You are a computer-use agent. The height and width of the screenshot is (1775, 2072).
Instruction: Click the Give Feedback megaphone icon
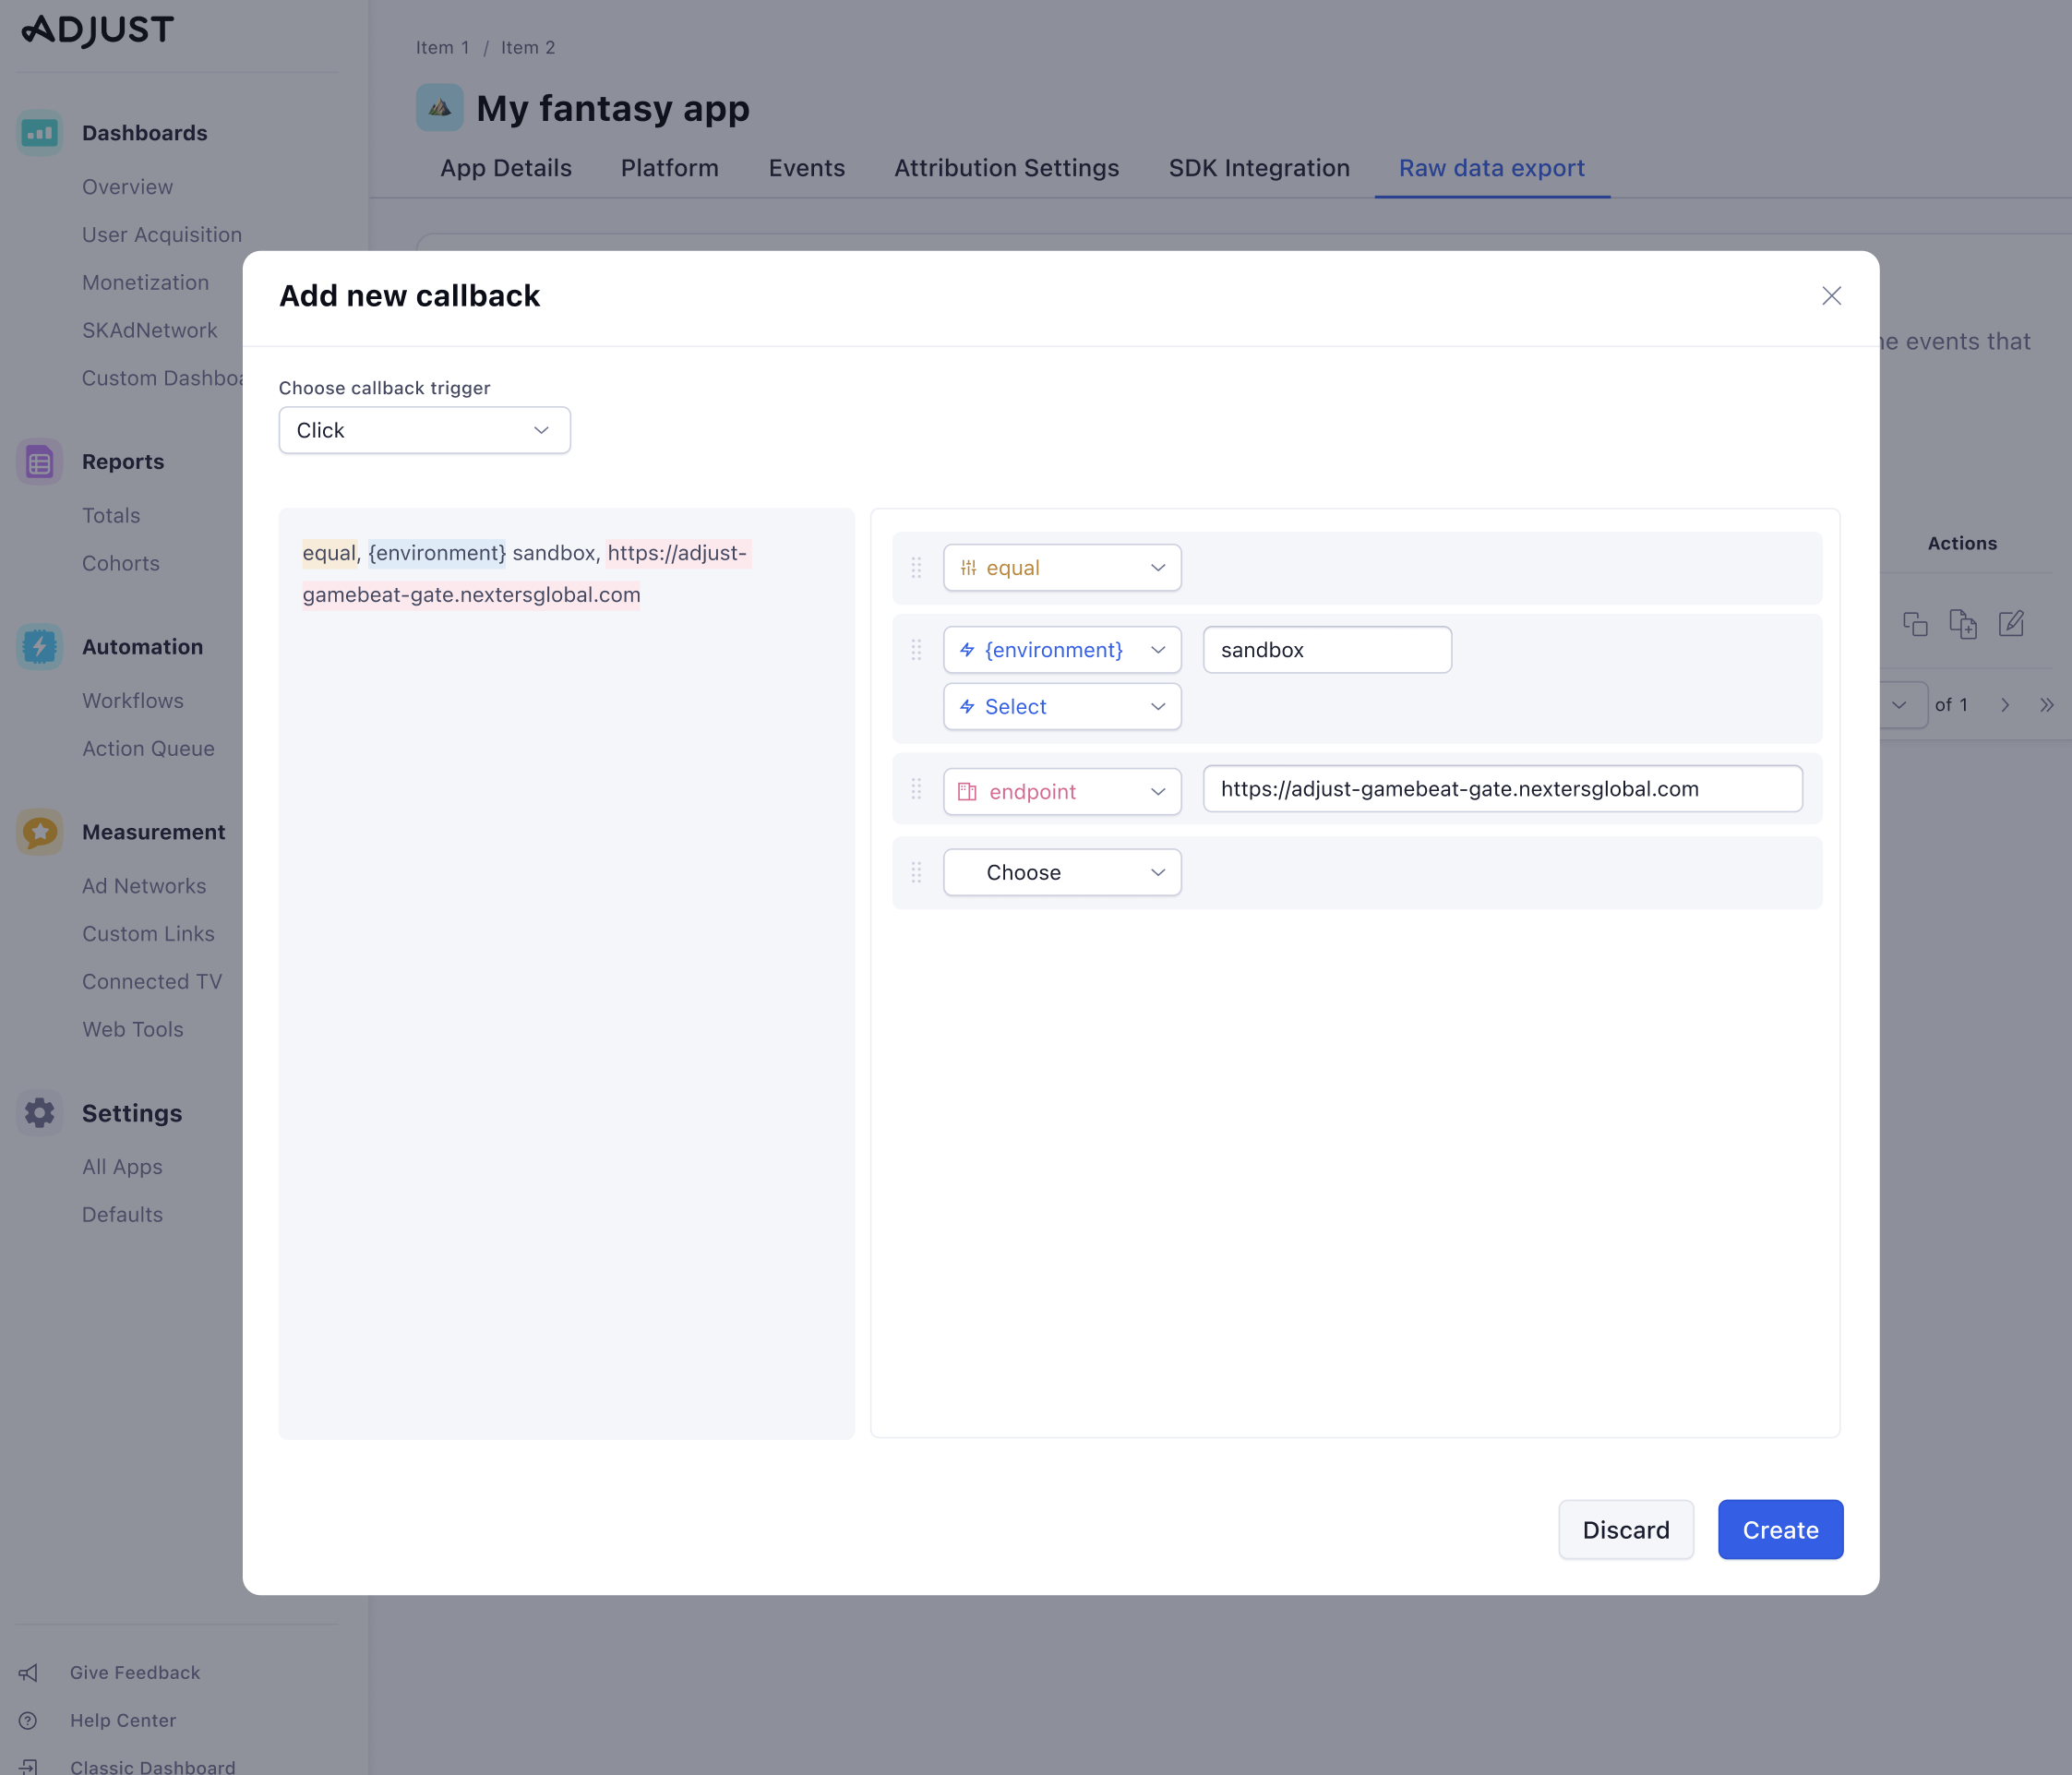pyautogui.click(x=27, y=1671)
